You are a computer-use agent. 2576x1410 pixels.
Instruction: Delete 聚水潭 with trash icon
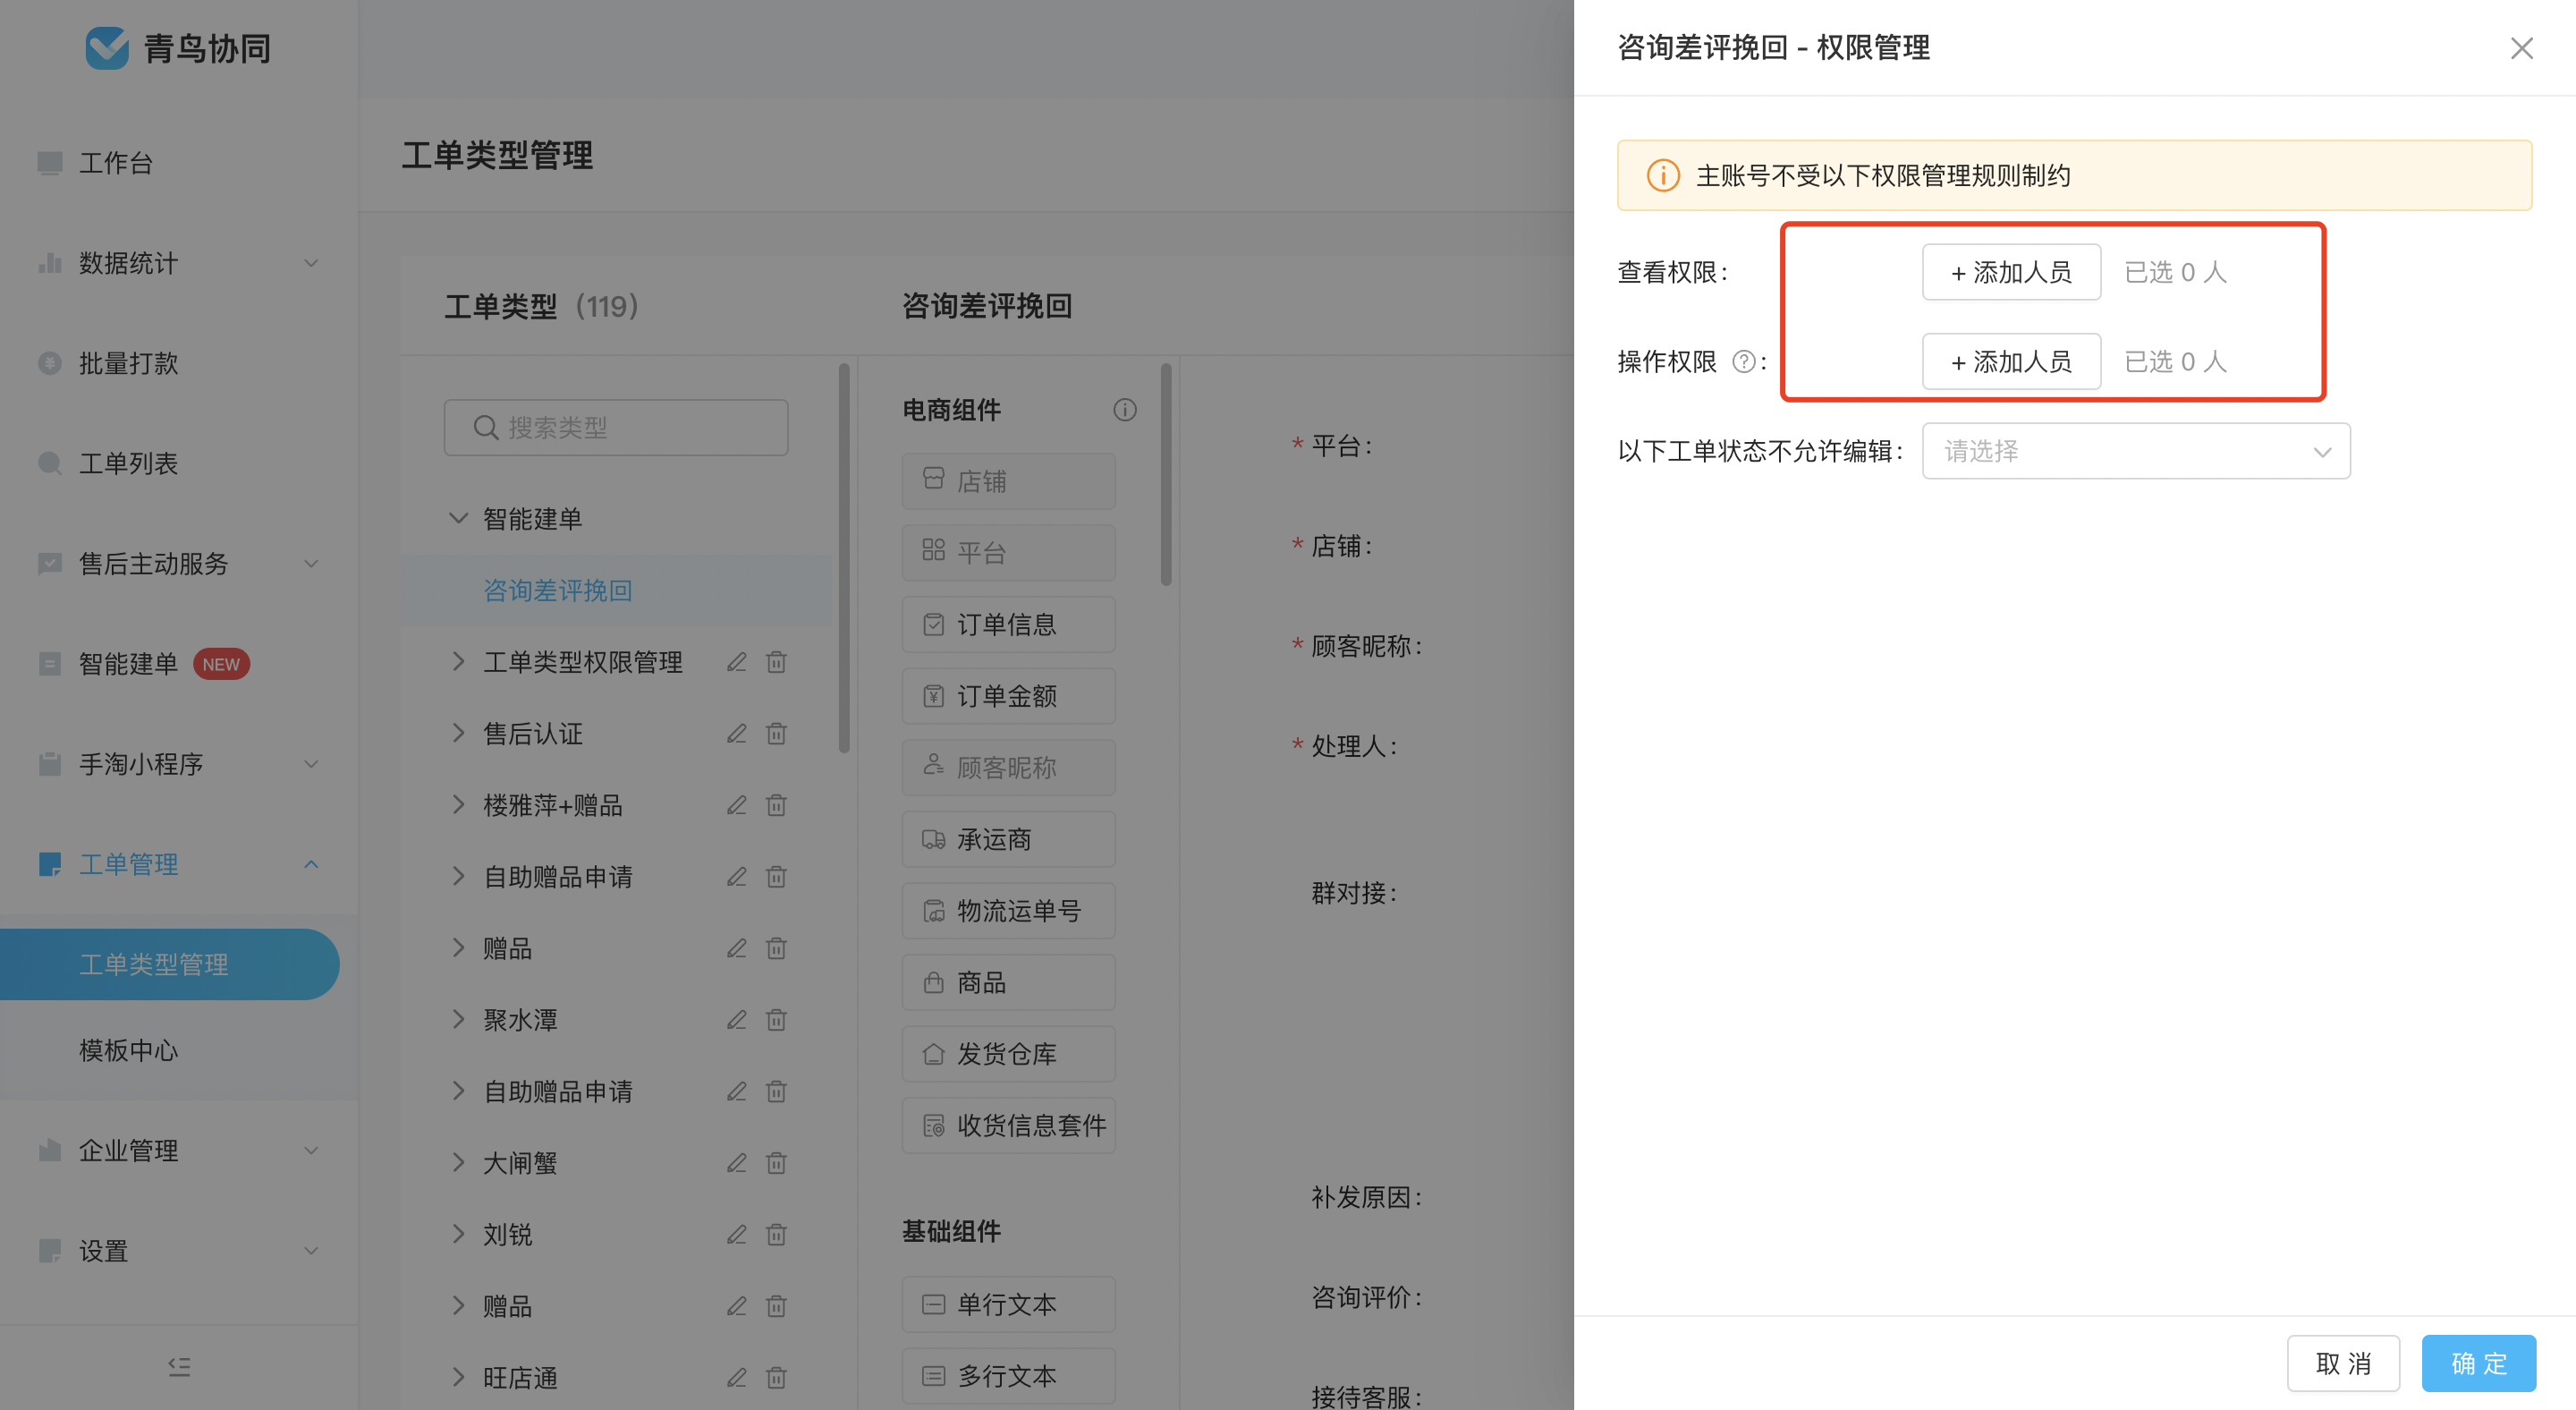[x=776, y=1020]
